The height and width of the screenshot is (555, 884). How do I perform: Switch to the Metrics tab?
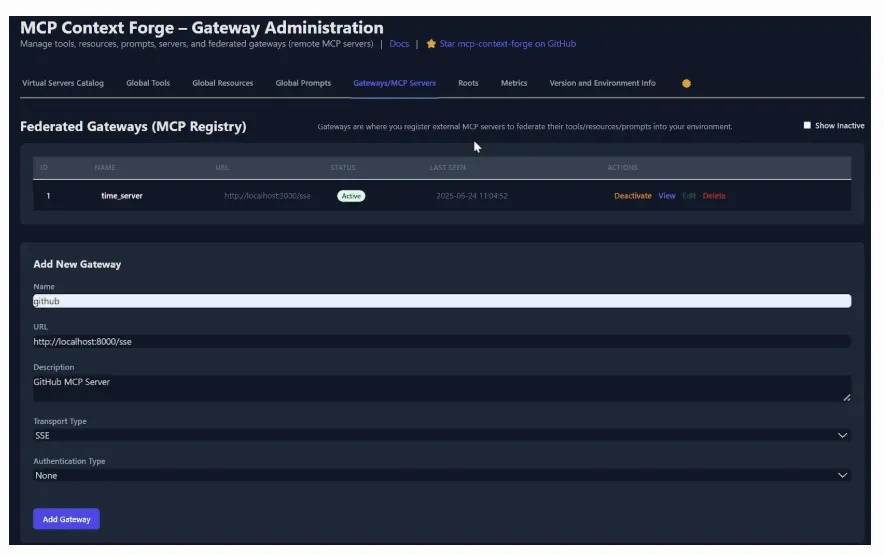(514, 83)
